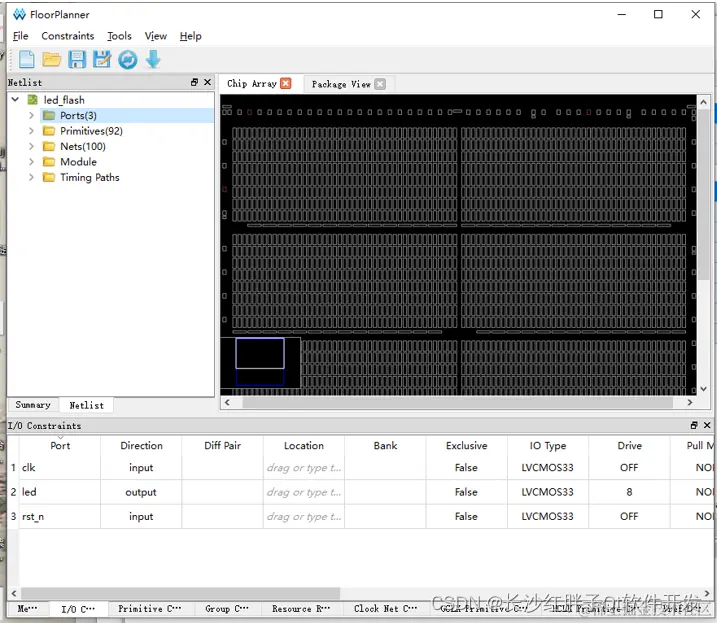Open the Message bottom tab
This screenshot has height=623, width=717.
[x=27, y=608]
